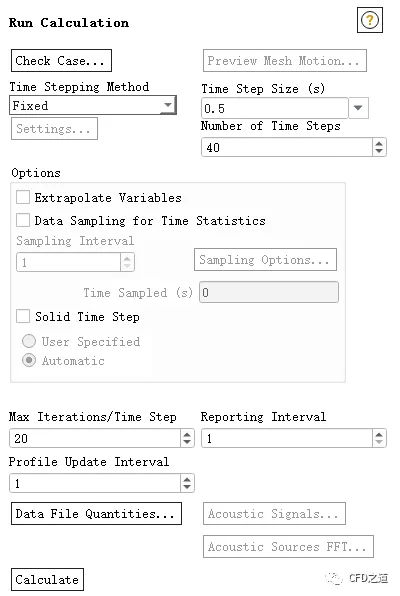Start the run with Calculate button
The image size is (400, 596).
(x=47, y=580)
